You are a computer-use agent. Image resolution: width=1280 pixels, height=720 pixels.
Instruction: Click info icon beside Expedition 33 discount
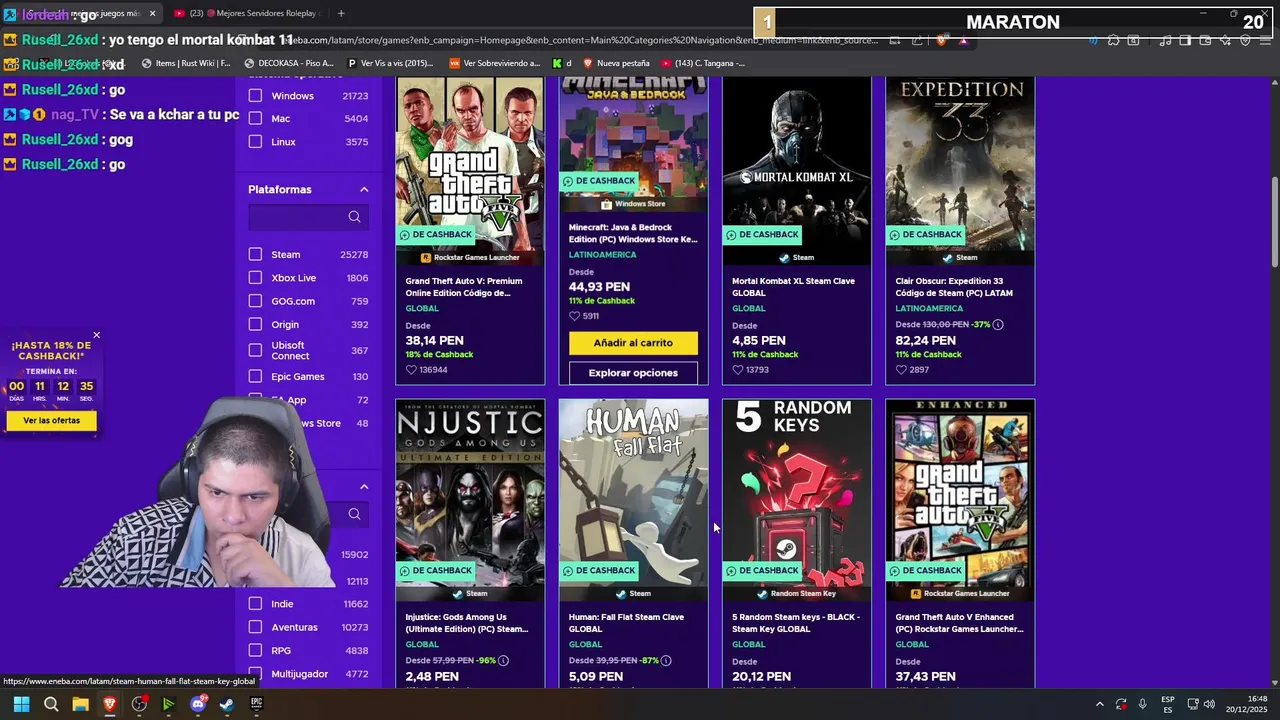(998, 325)
